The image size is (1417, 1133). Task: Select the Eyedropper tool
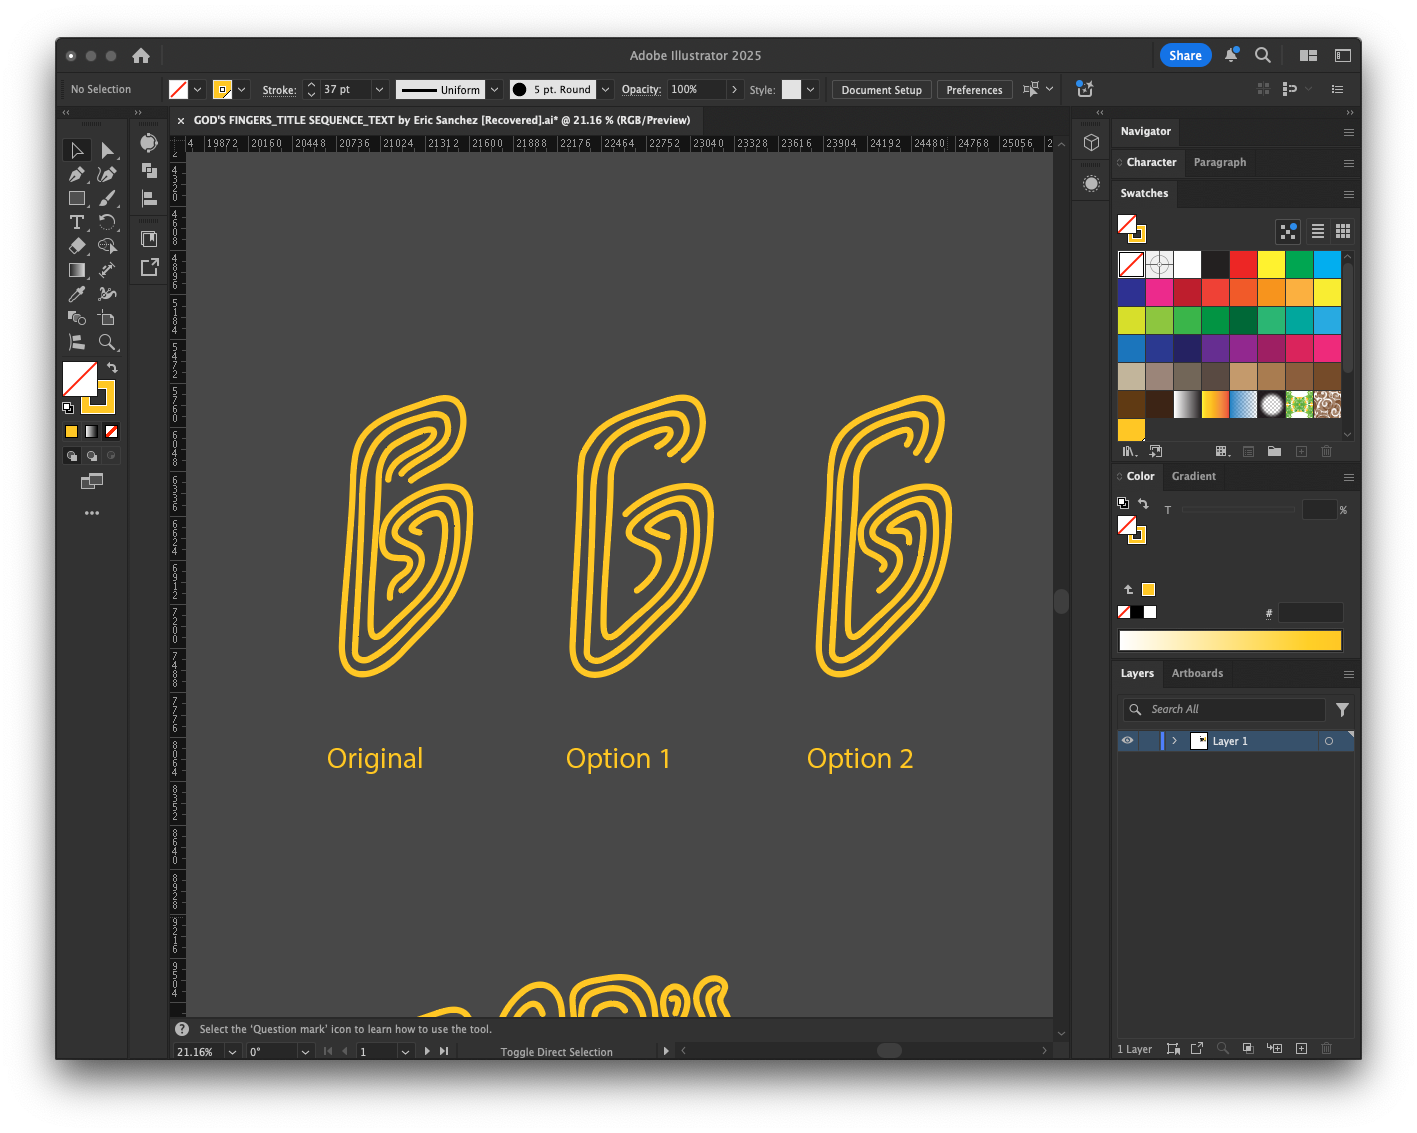(x=77, y=294)
